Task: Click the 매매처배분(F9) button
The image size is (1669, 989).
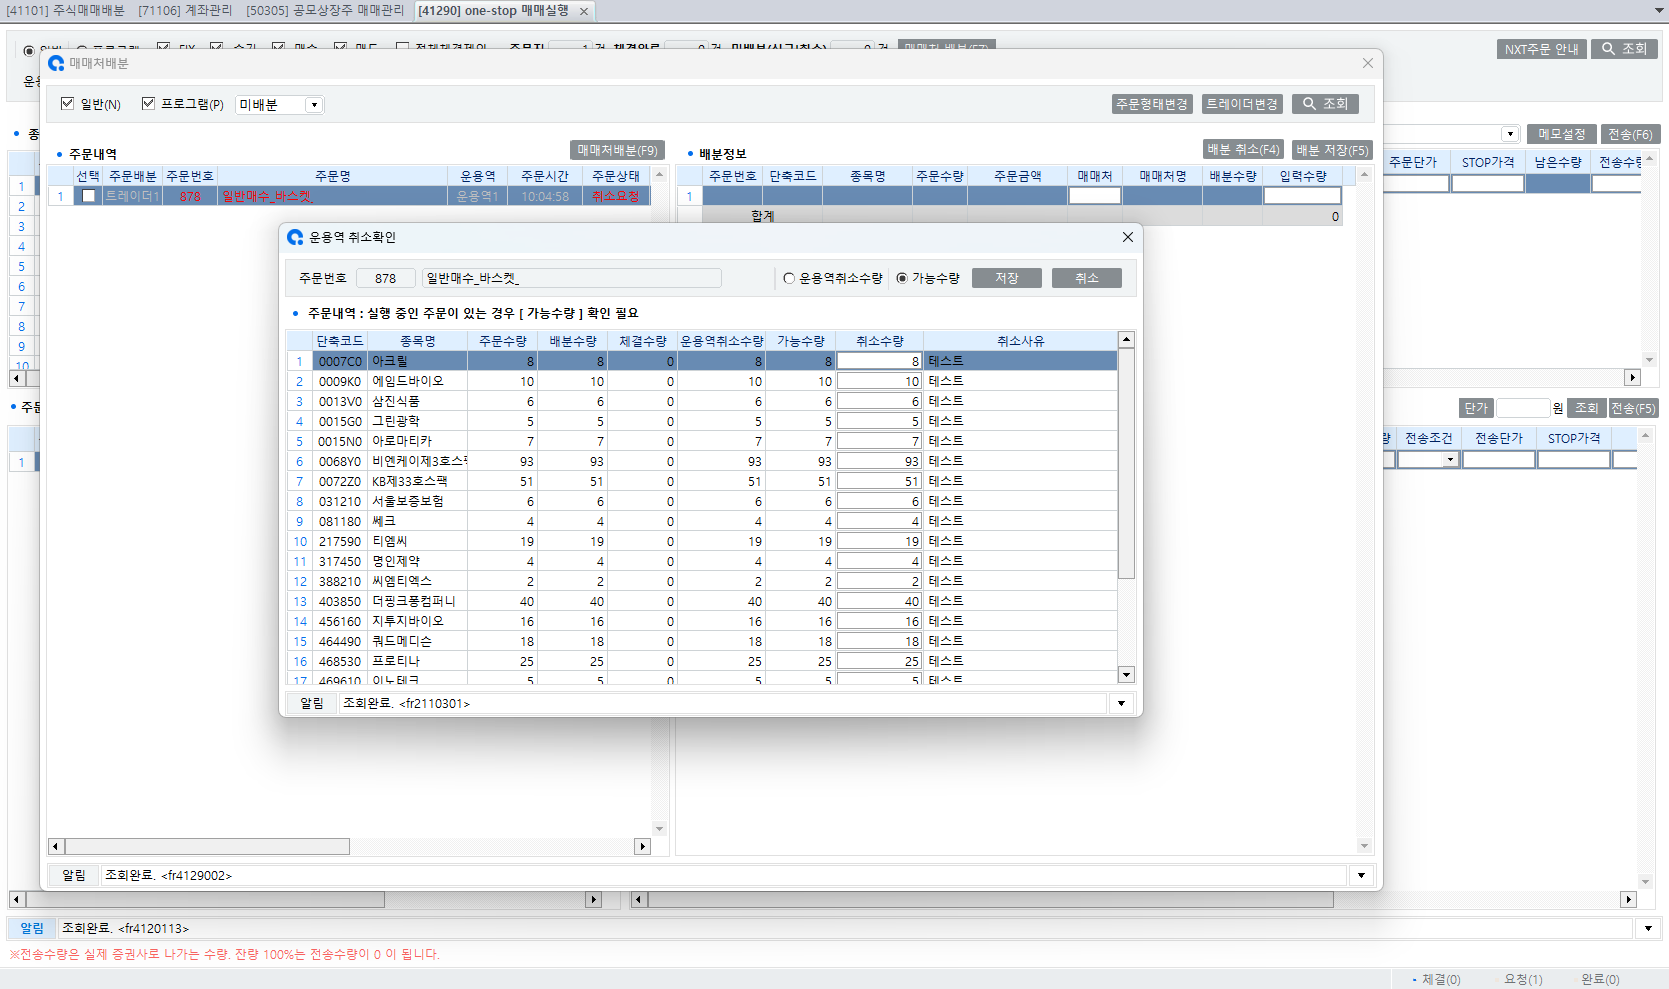Action: click(x=617, y=150)
